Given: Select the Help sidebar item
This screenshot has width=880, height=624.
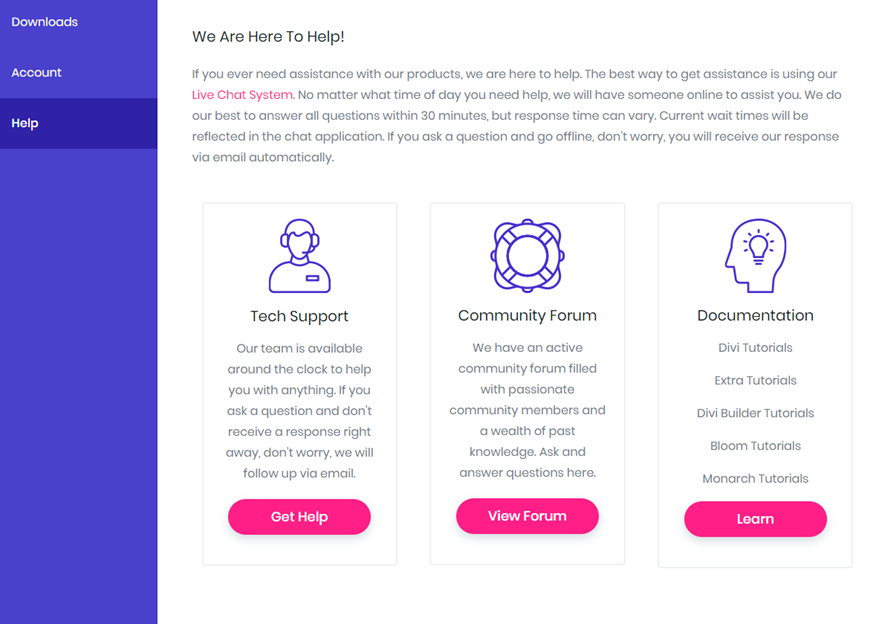Looking at the screenshot, I should (25, 124).
